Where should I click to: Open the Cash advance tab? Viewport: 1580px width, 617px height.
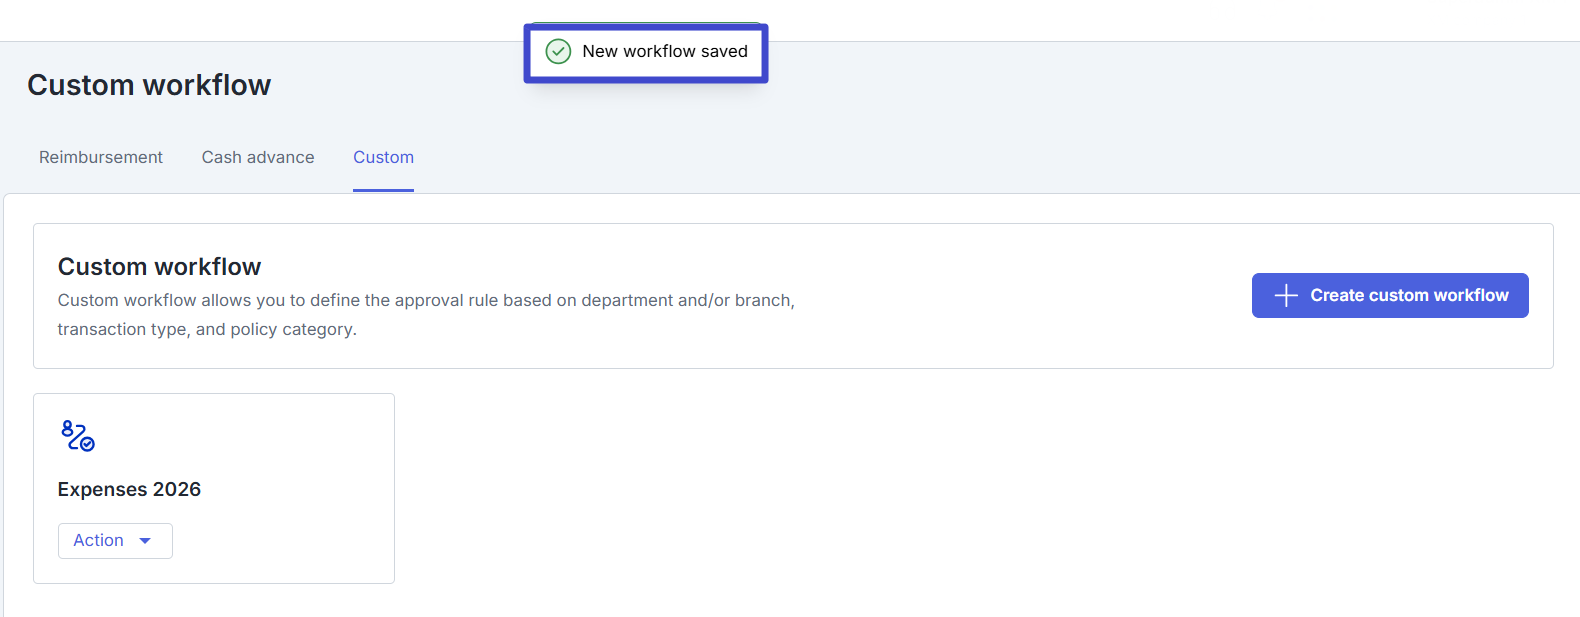coord(258,157)
